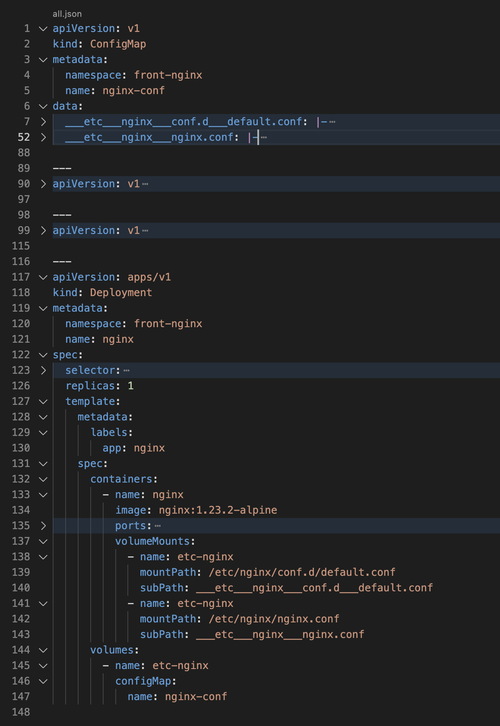Collapse the spec block at line 122

[43, 355]
